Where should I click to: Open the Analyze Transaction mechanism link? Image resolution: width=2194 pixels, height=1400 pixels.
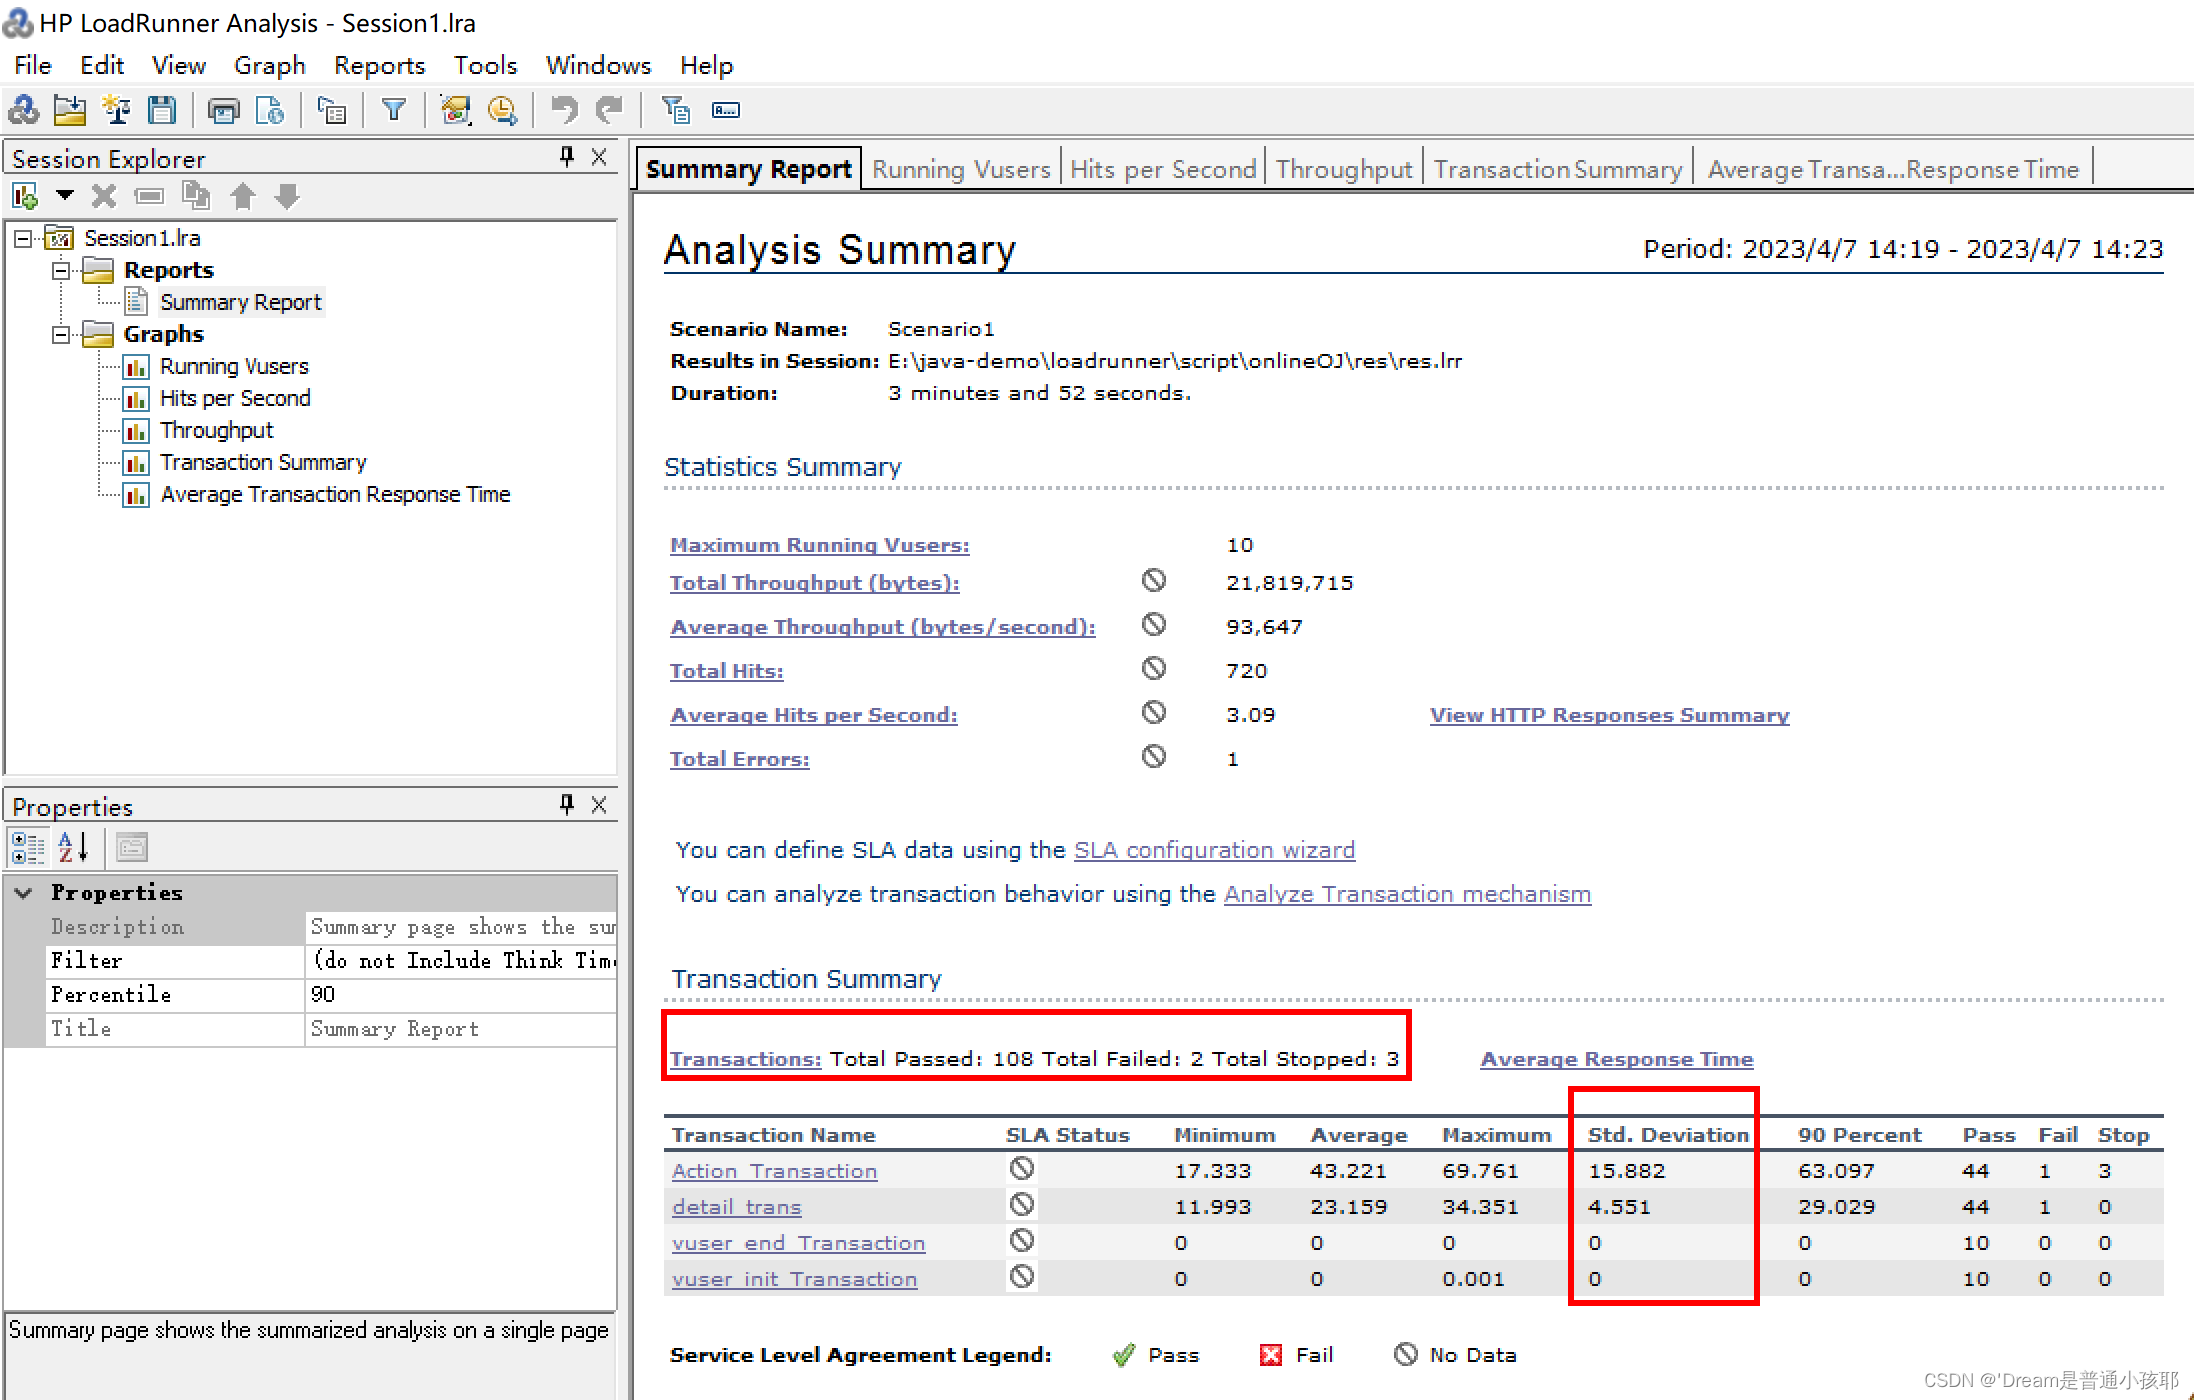pos(1407,894)
